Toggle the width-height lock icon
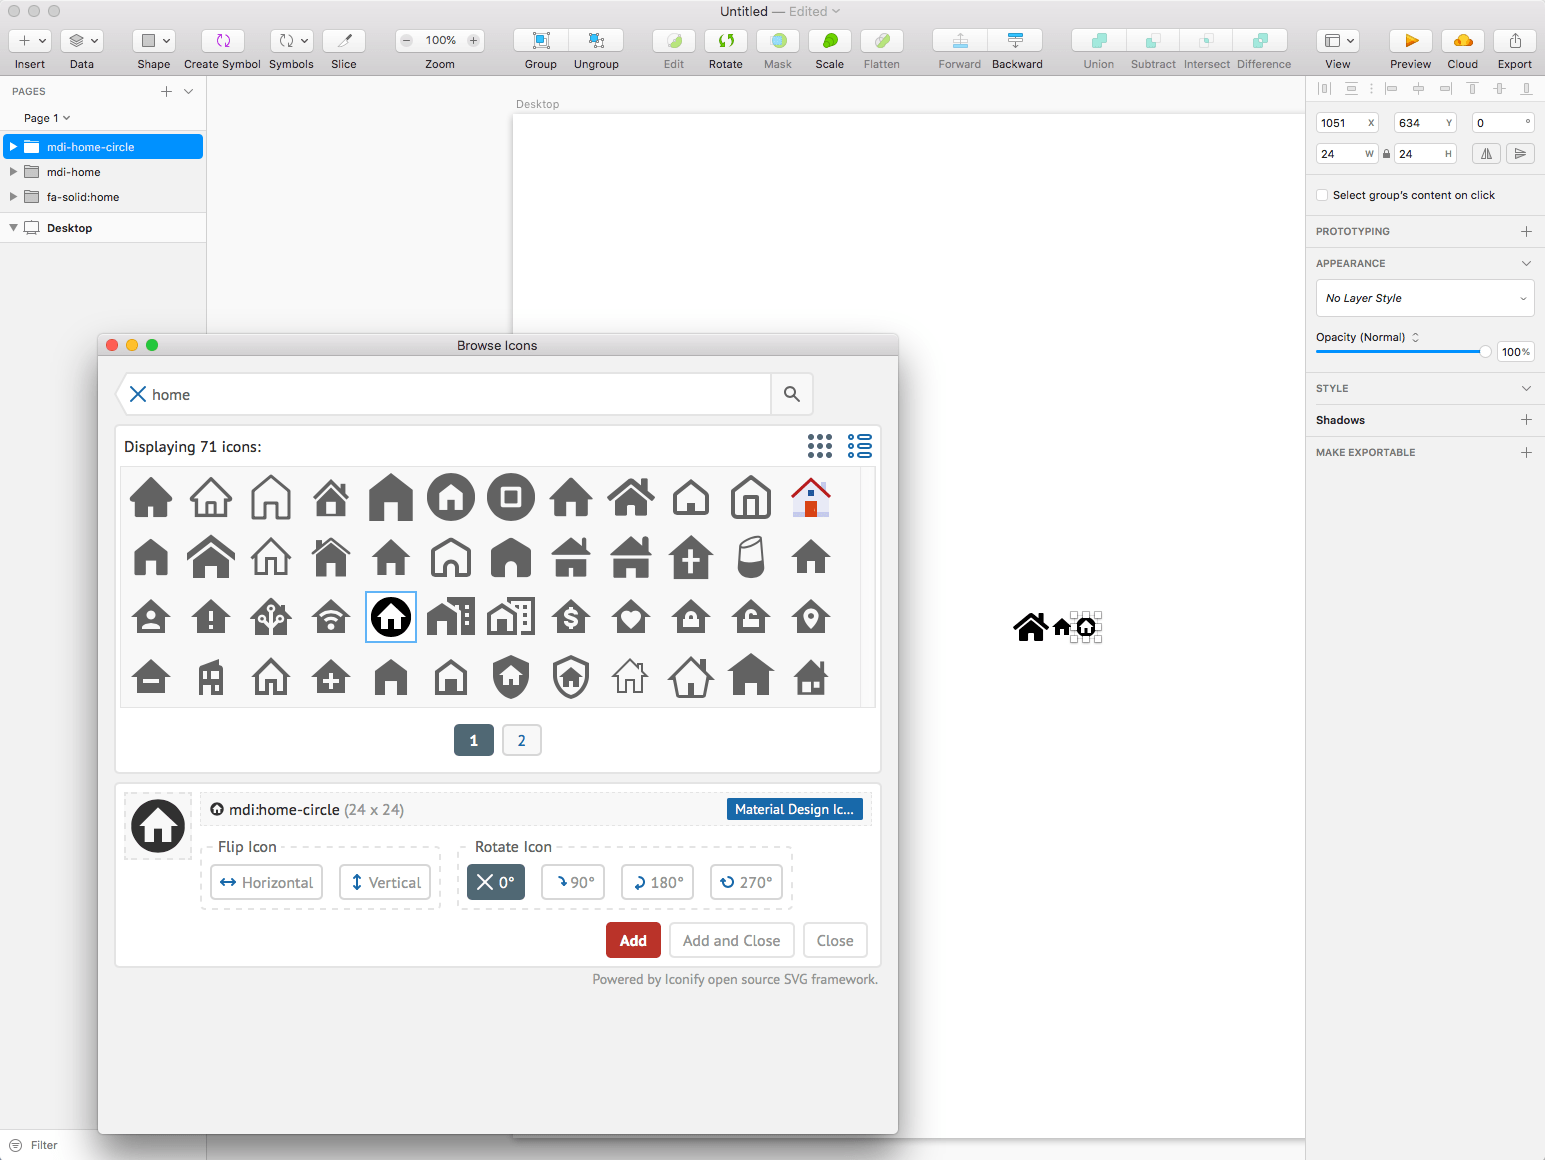The width and height of the screenshot is (1545, 1160). (1386, 154)
